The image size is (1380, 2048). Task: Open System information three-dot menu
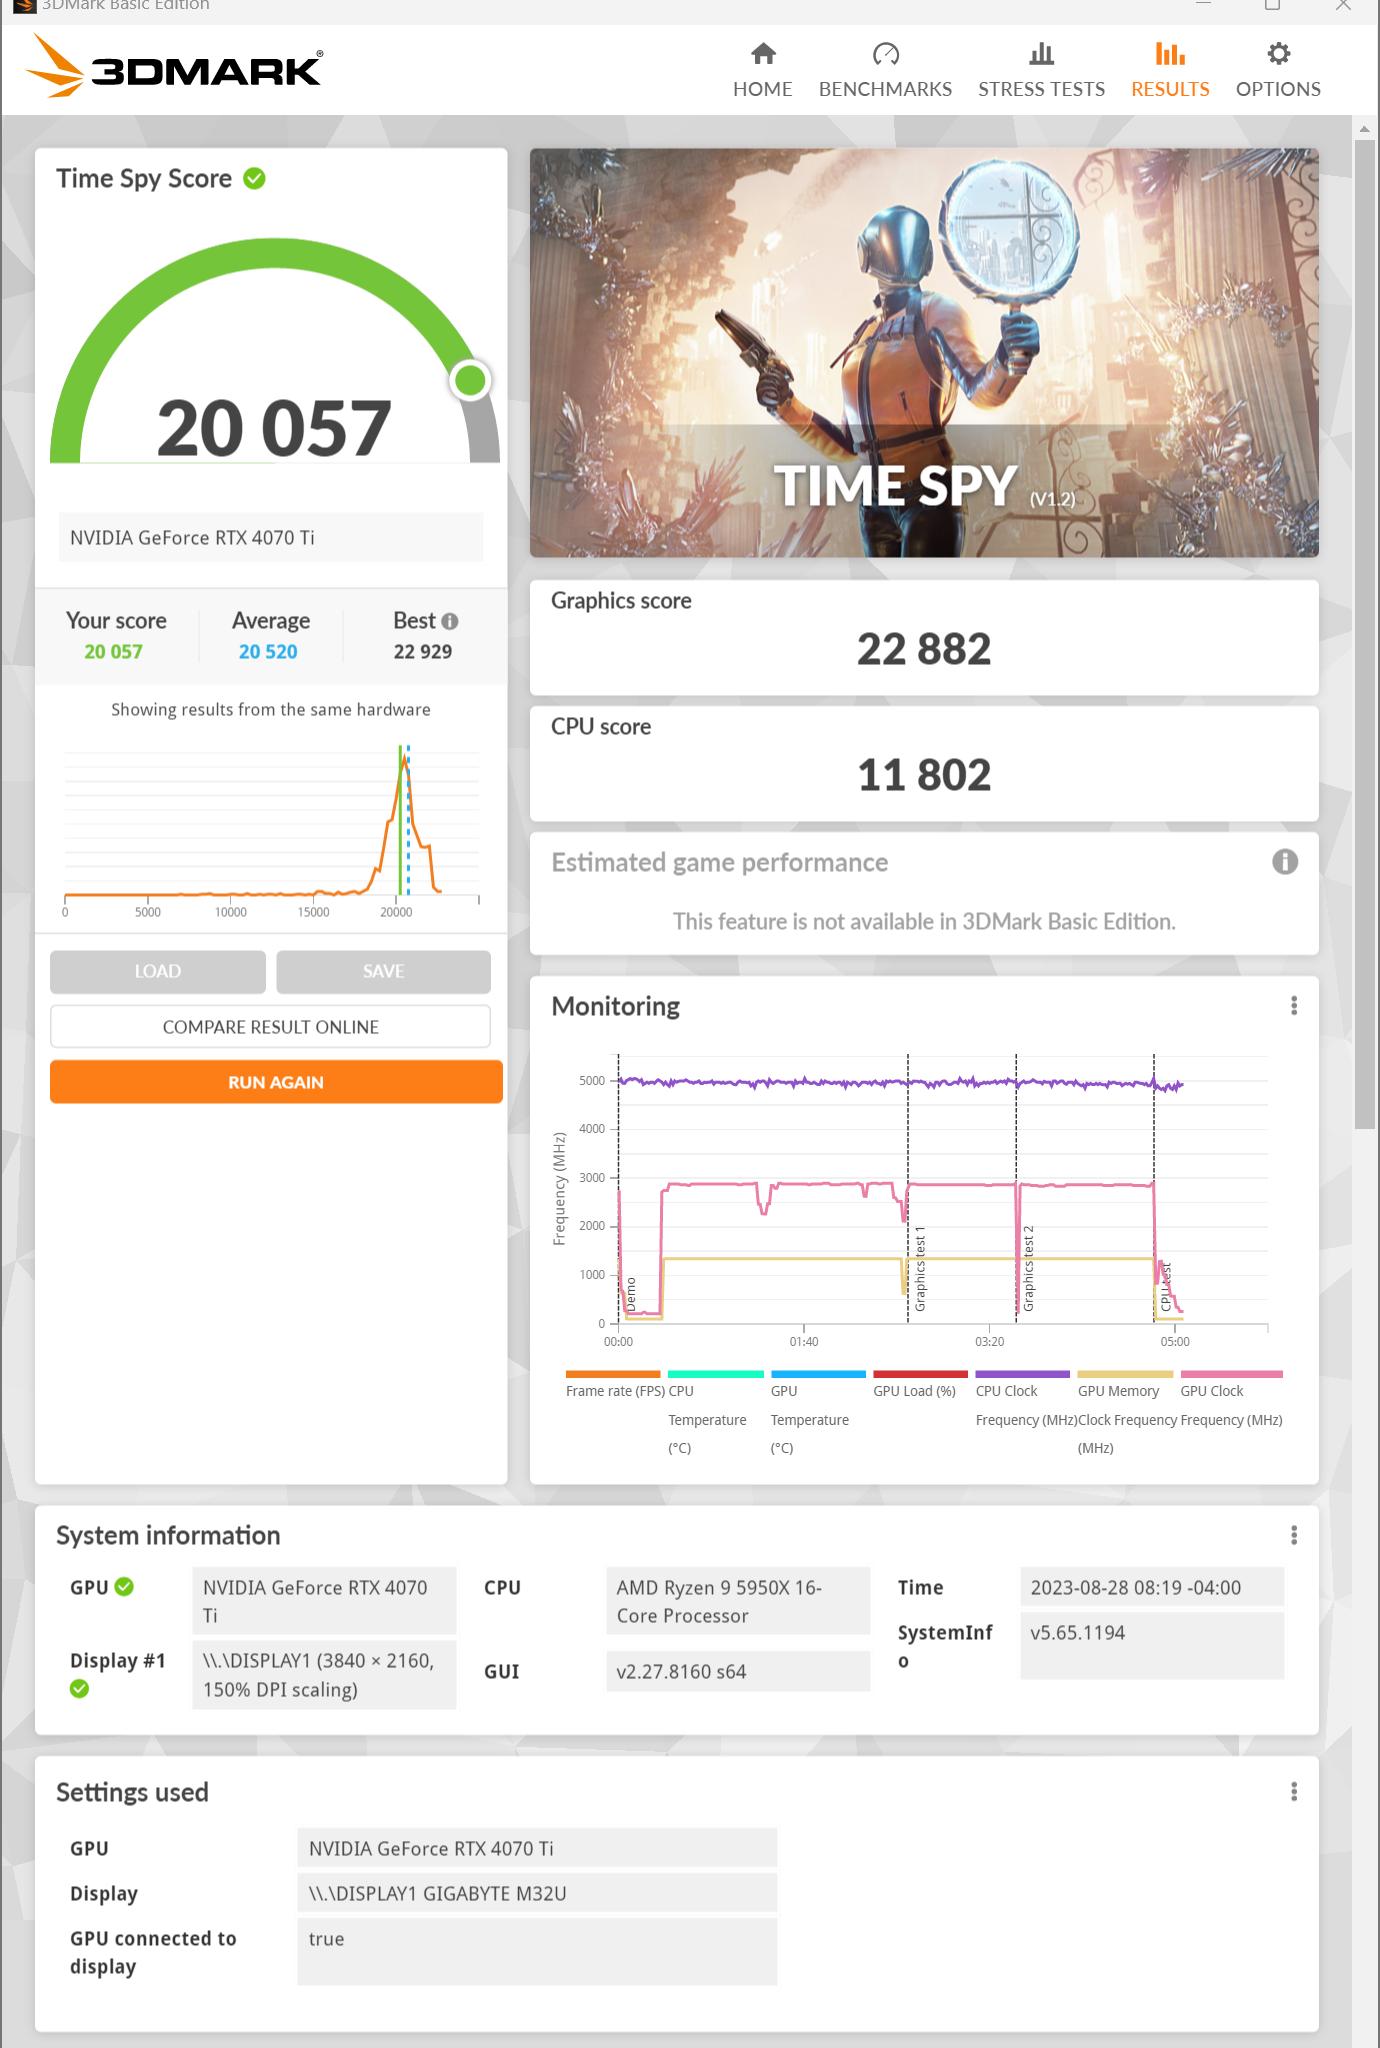1294,1535
